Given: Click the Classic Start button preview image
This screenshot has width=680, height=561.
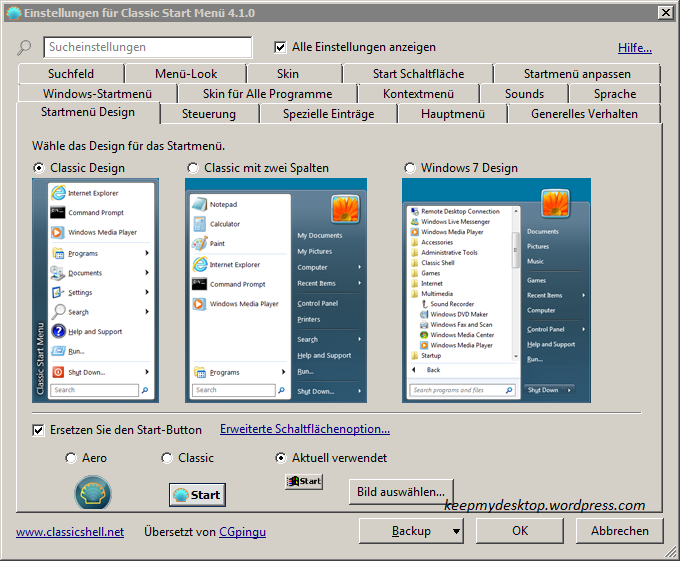Looking at the screenshot, I should click(x=197, y=494).
